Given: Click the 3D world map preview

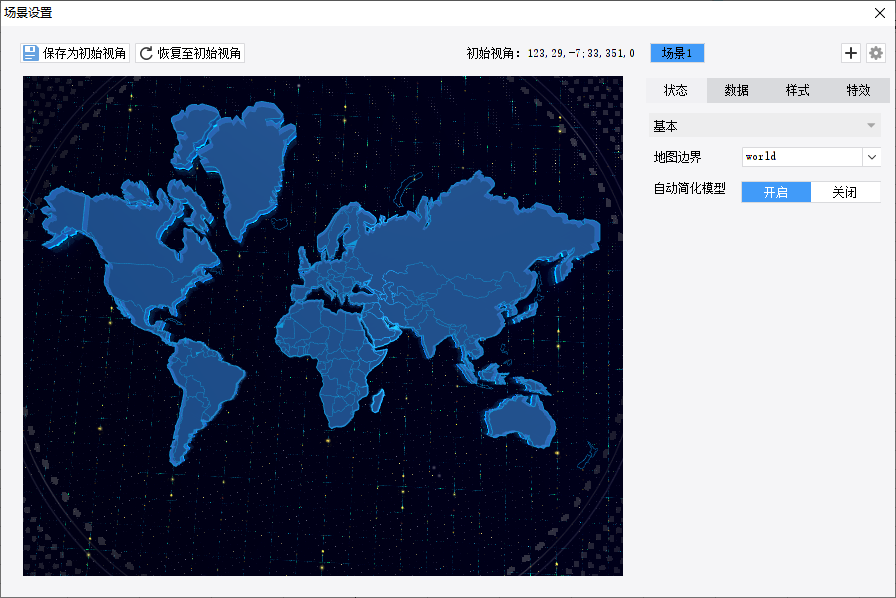Looking at the screenshot, I should click(323, 326).
